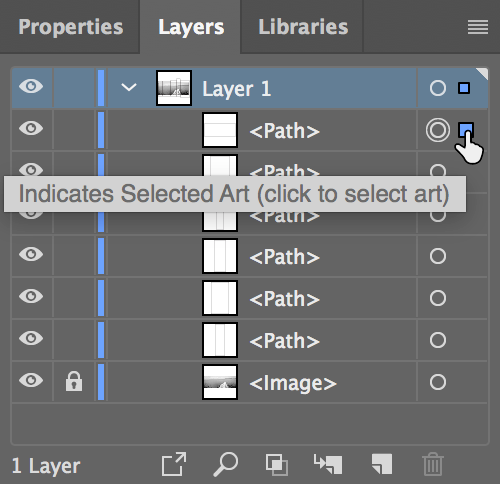
Task: Click thumbnail of third <Path> above <Image>
Action: point(220,256)
